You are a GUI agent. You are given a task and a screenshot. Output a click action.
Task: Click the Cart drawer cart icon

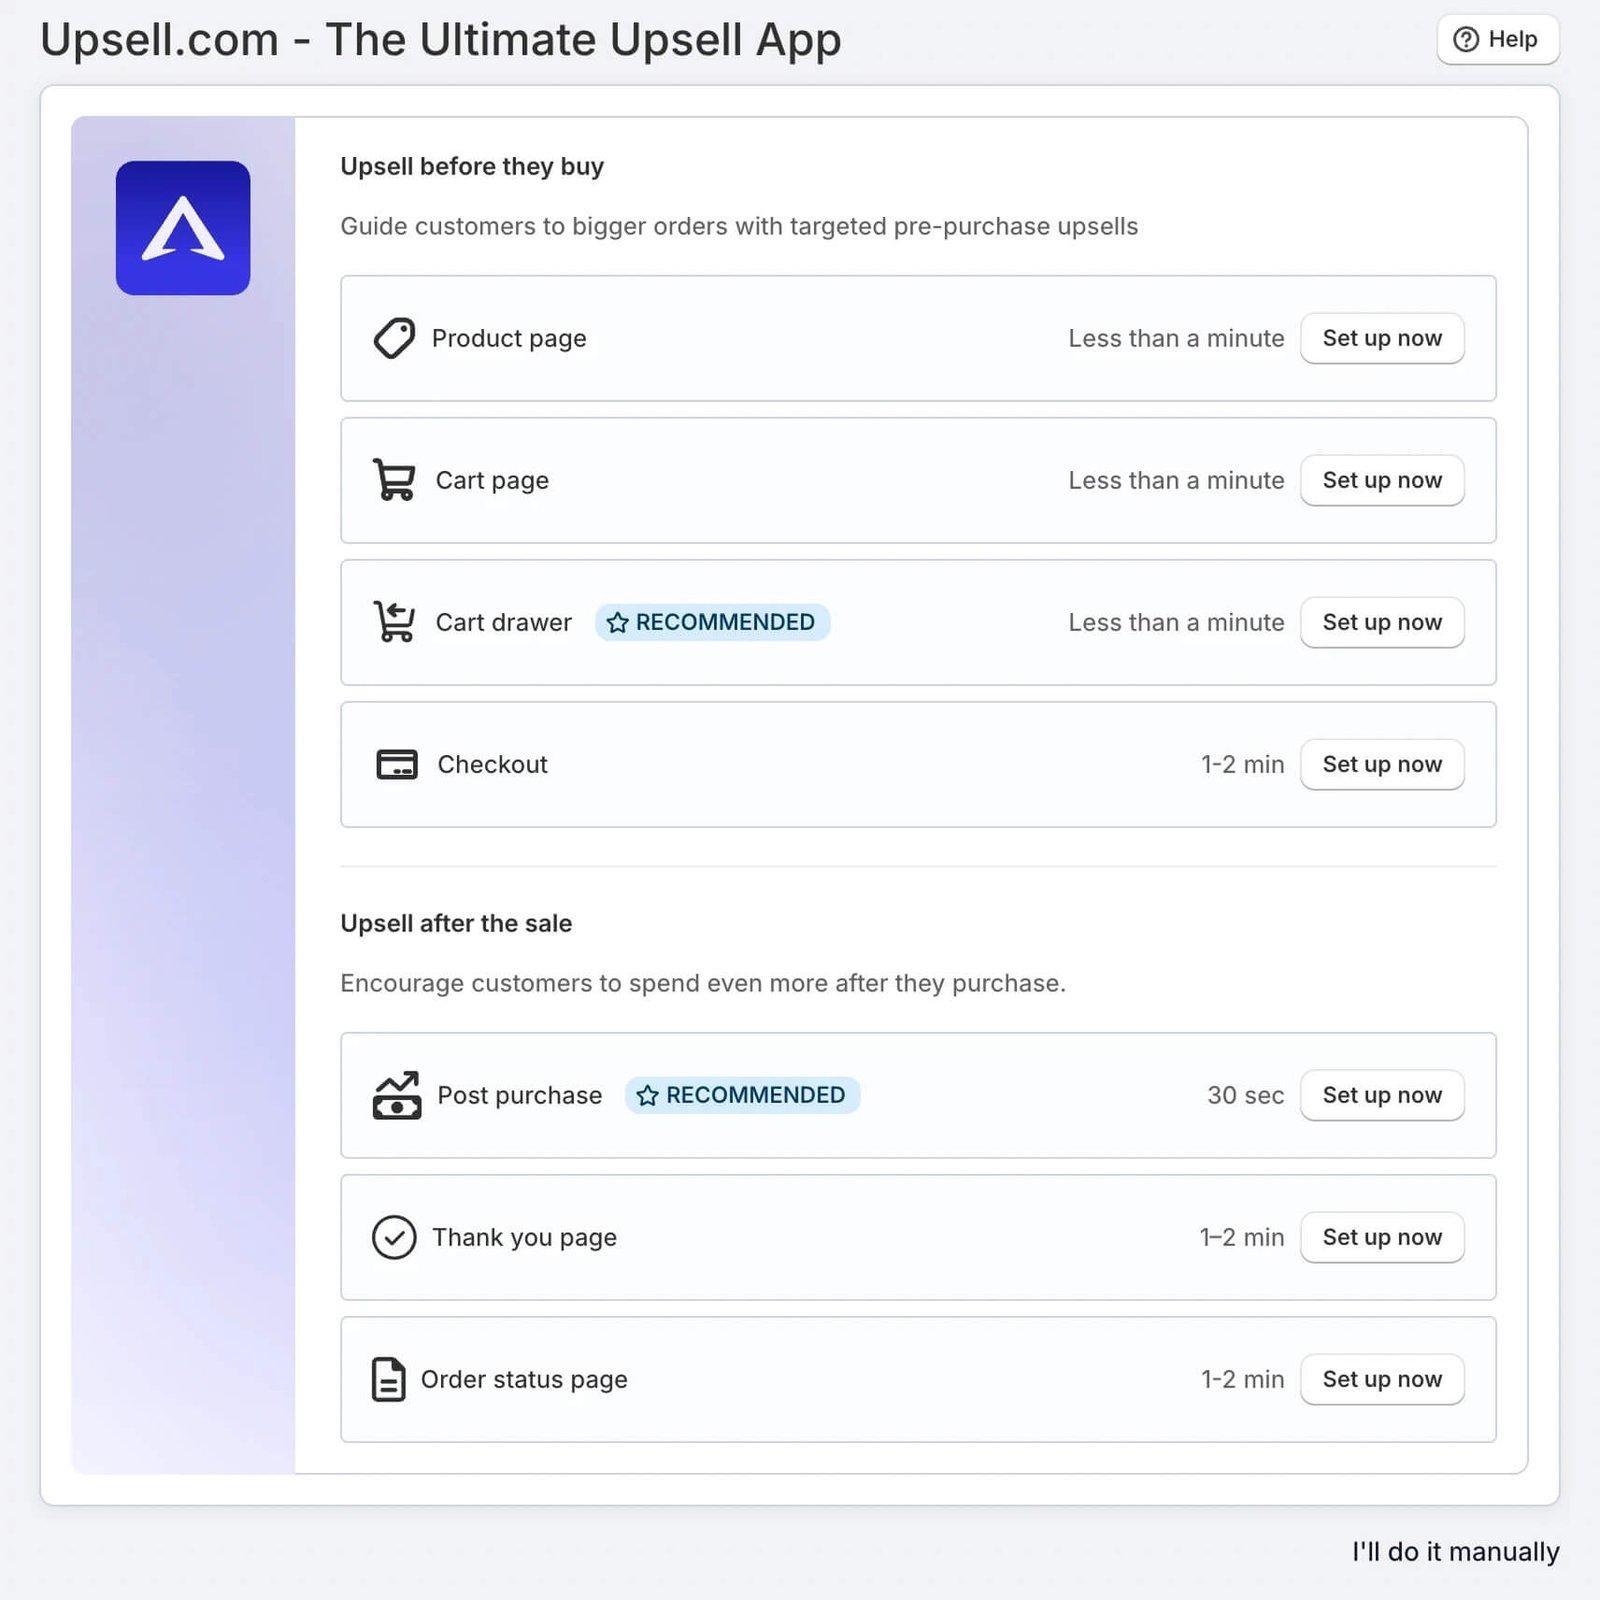click(x=394, y=622)
